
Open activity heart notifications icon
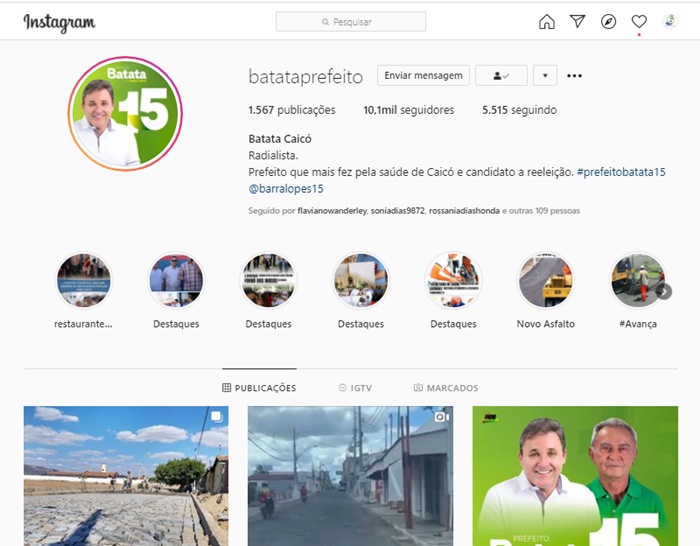point(639,22)
